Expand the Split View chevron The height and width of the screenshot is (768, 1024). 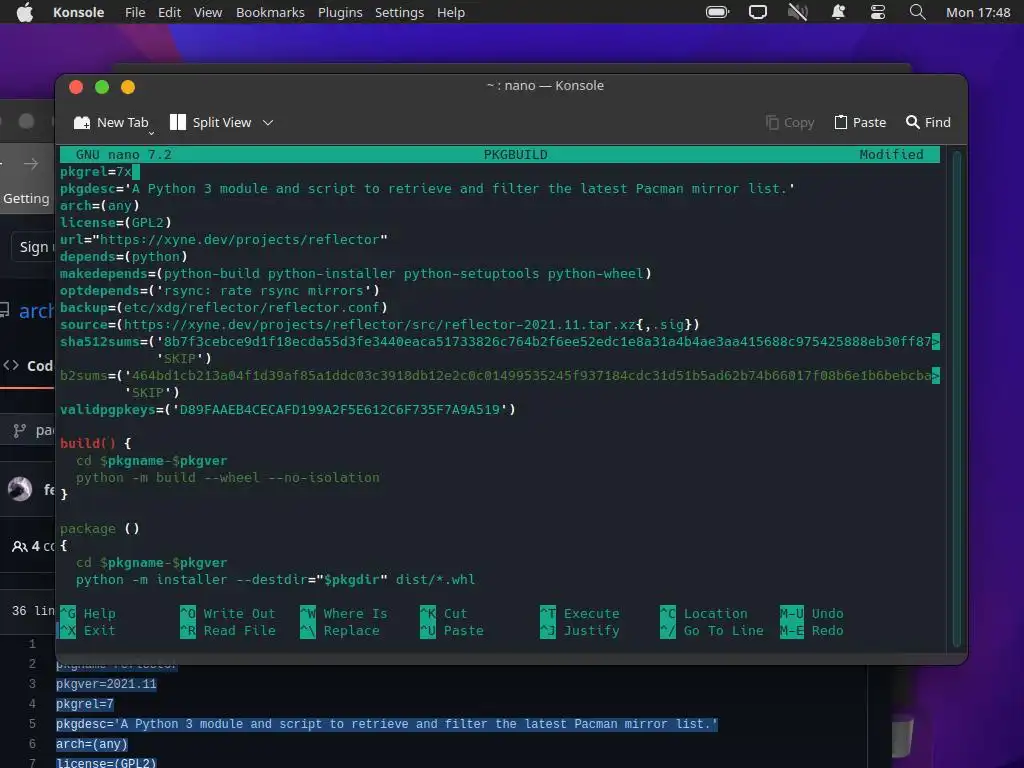point(268,122)
